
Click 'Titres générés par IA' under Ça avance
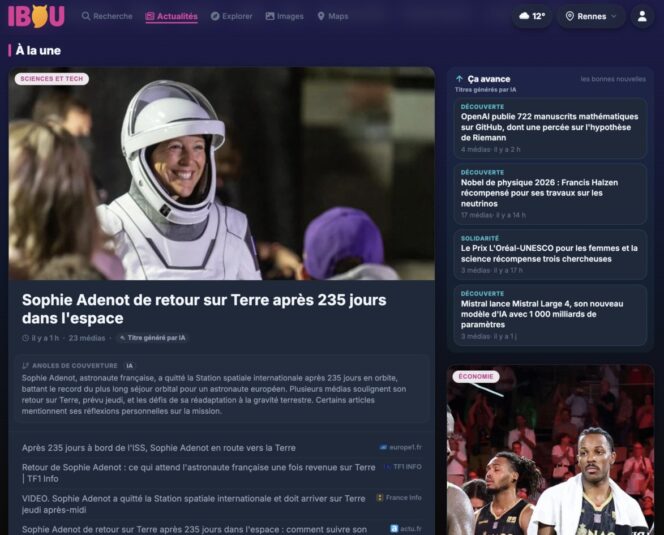point(485,90)
